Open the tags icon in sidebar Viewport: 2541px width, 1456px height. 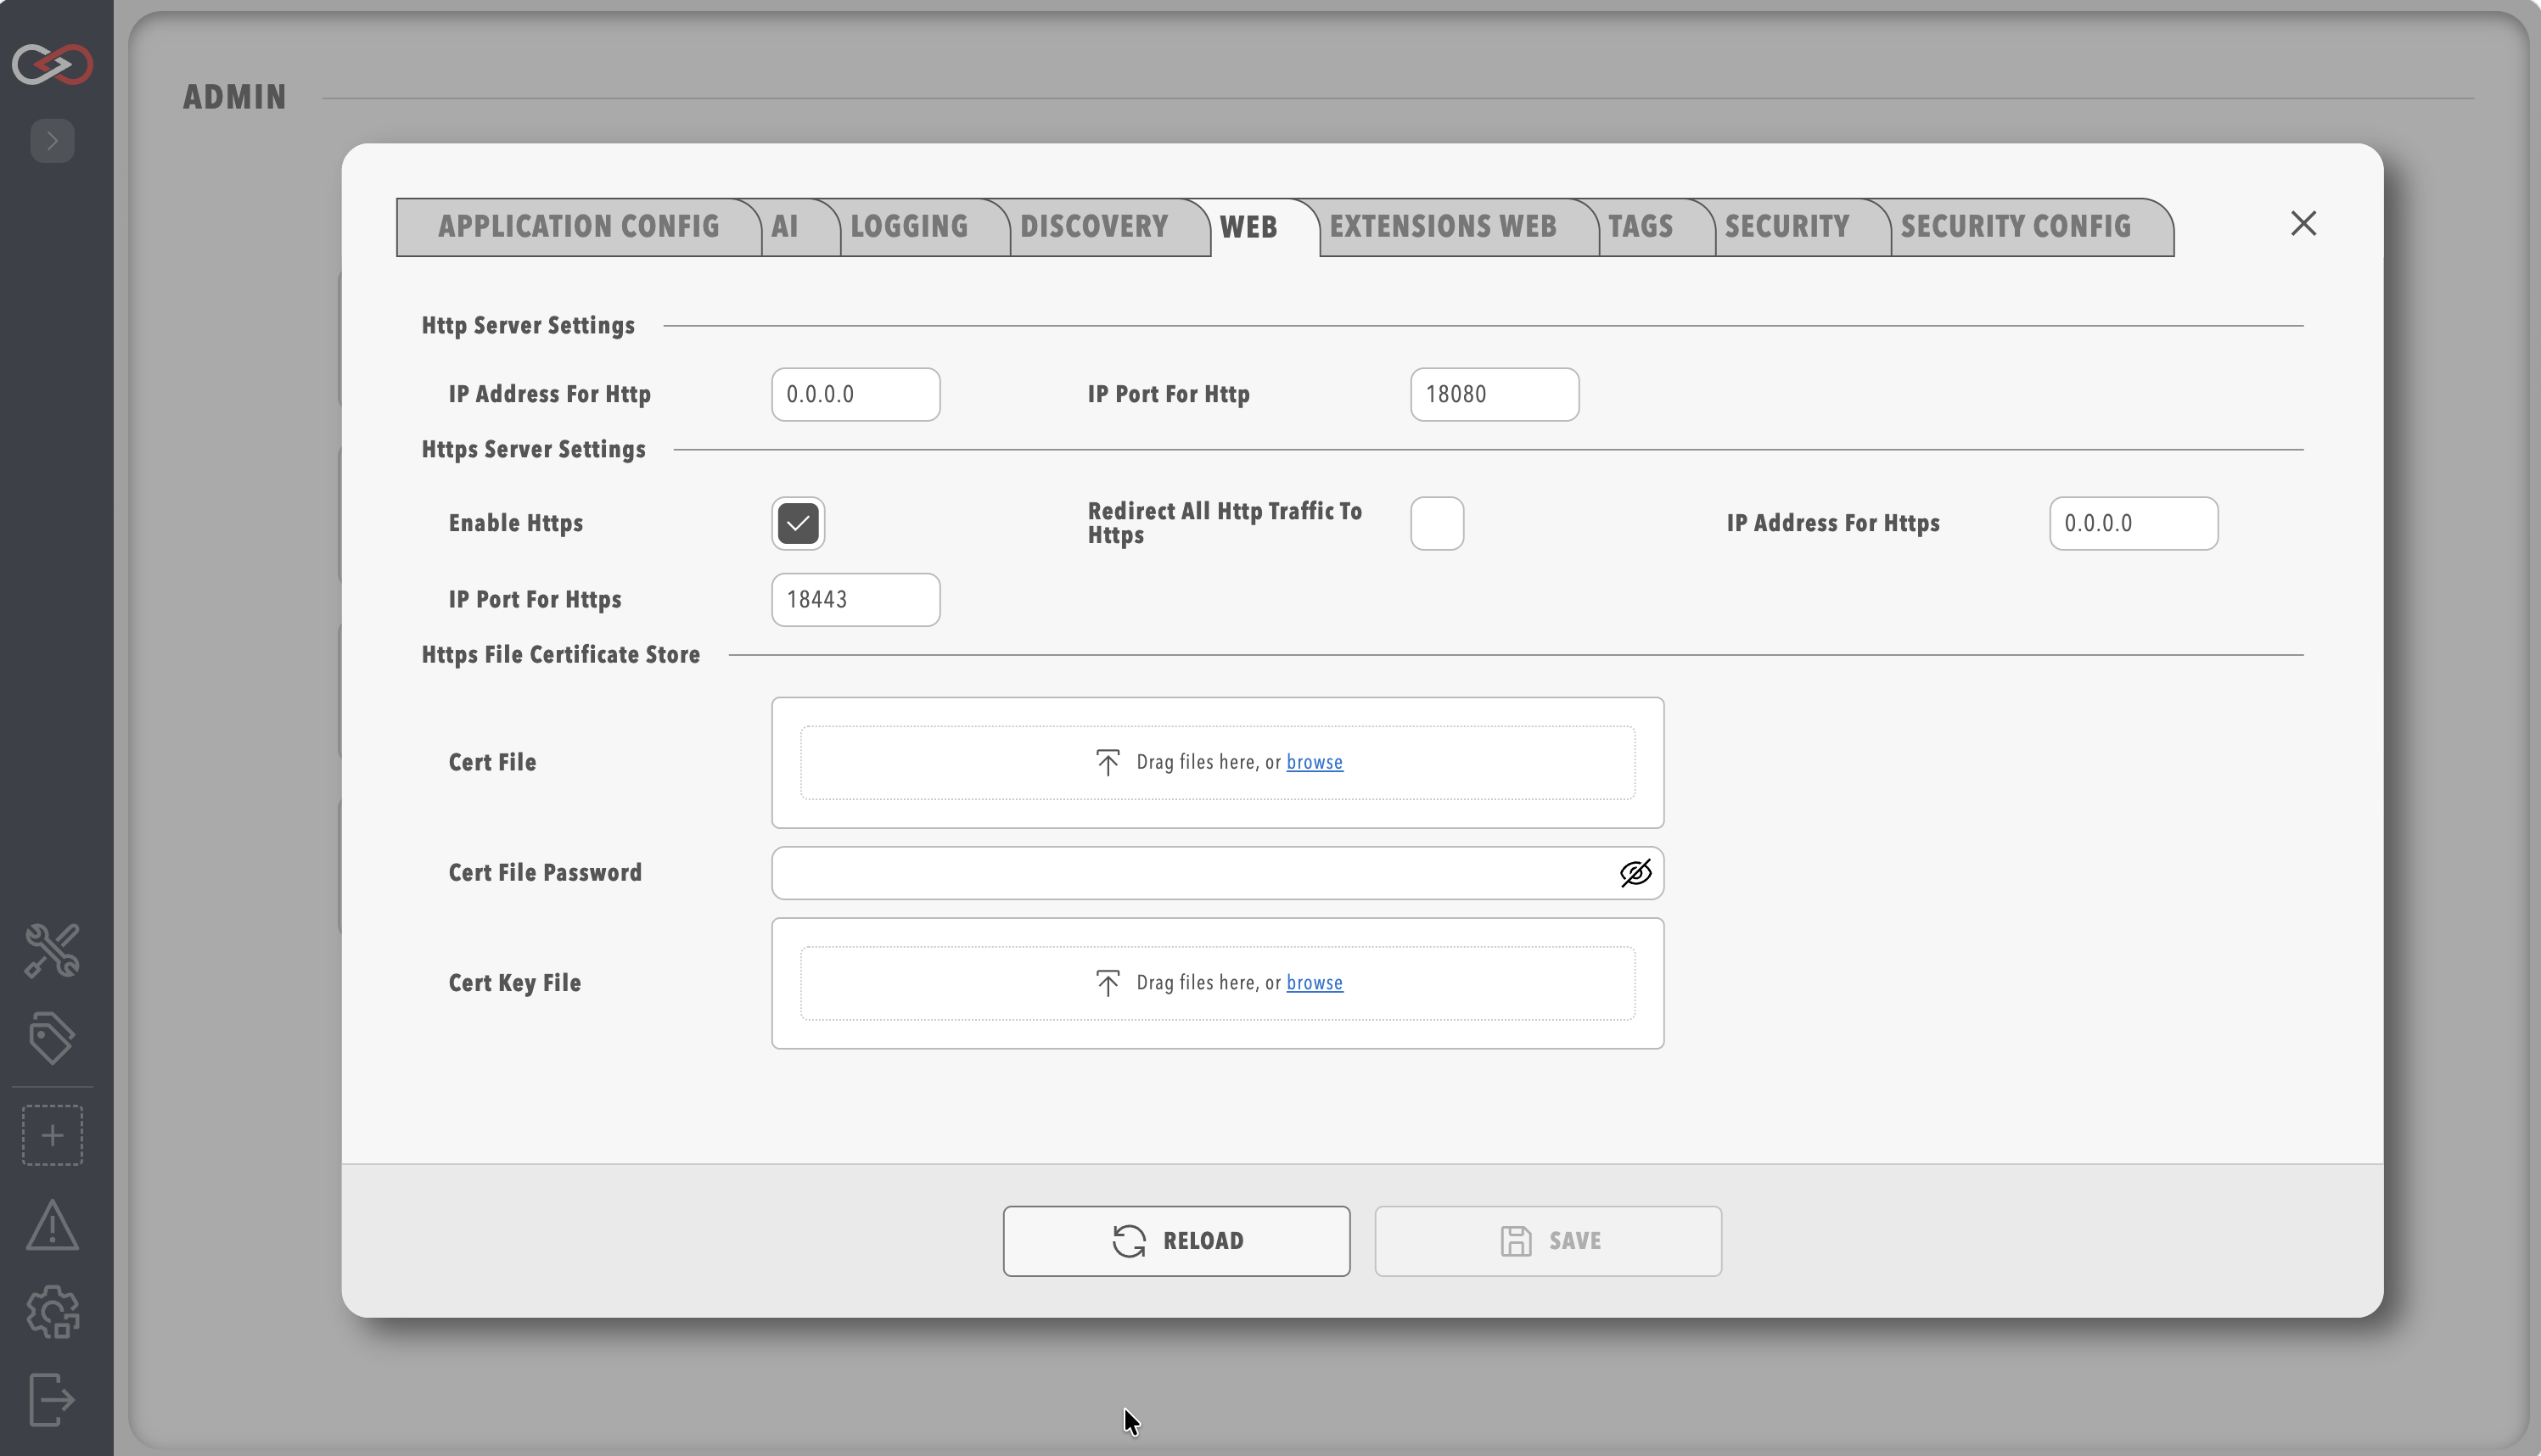pos(52,1038)
